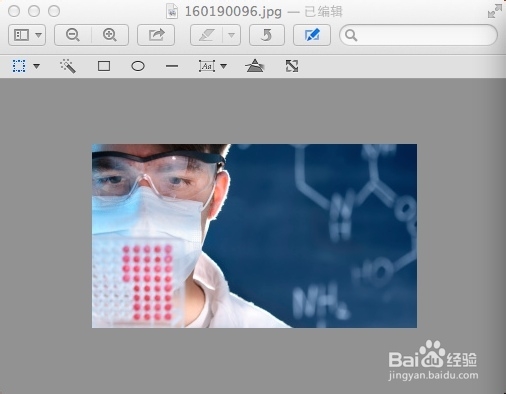Open the sidebar view mode button
This screenshot has width=506, height=394.
[21, 35]
